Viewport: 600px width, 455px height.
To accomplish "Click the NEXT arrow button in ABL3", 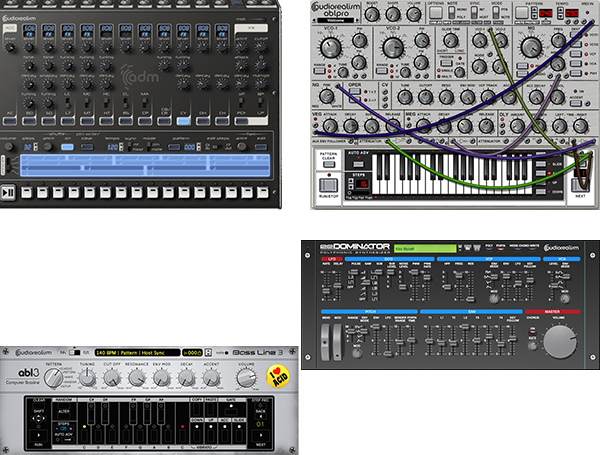I will point(261,435).
